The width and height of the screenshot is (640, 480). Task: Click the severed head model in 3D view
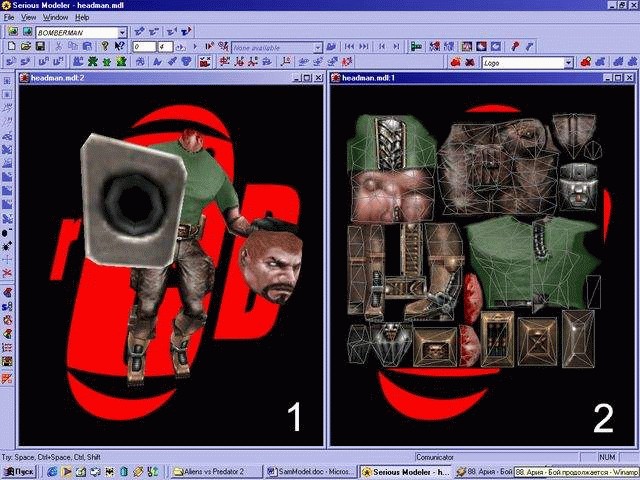click(x=271, y=261)
